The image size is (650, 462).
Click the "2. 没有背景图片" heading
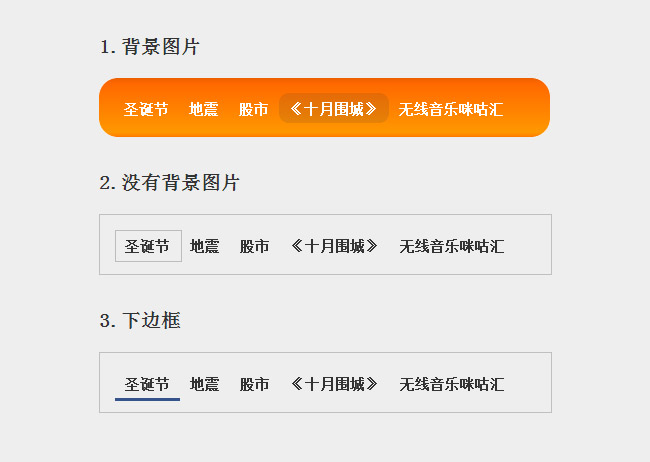coord(170,183)
